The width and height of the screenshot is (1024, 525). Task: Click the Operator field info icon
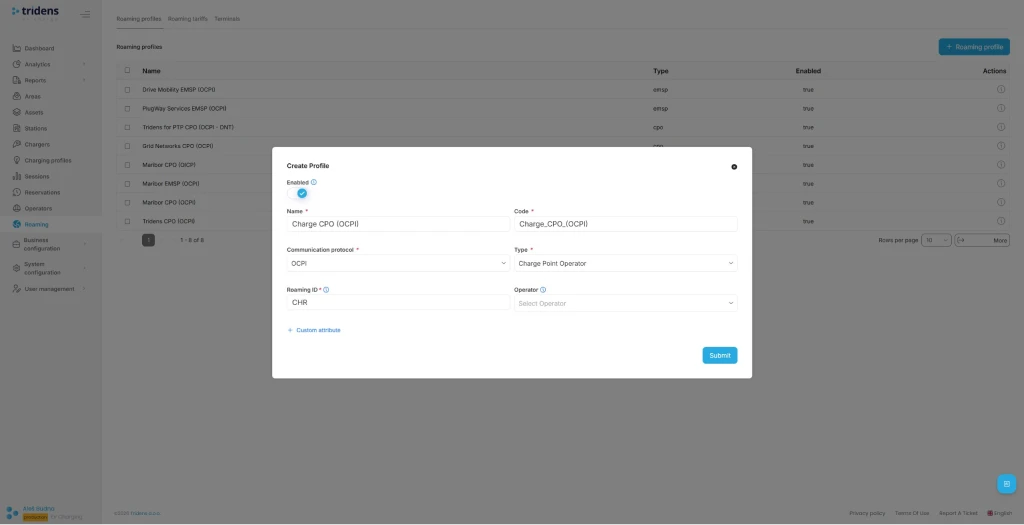[x=543, y=290]
